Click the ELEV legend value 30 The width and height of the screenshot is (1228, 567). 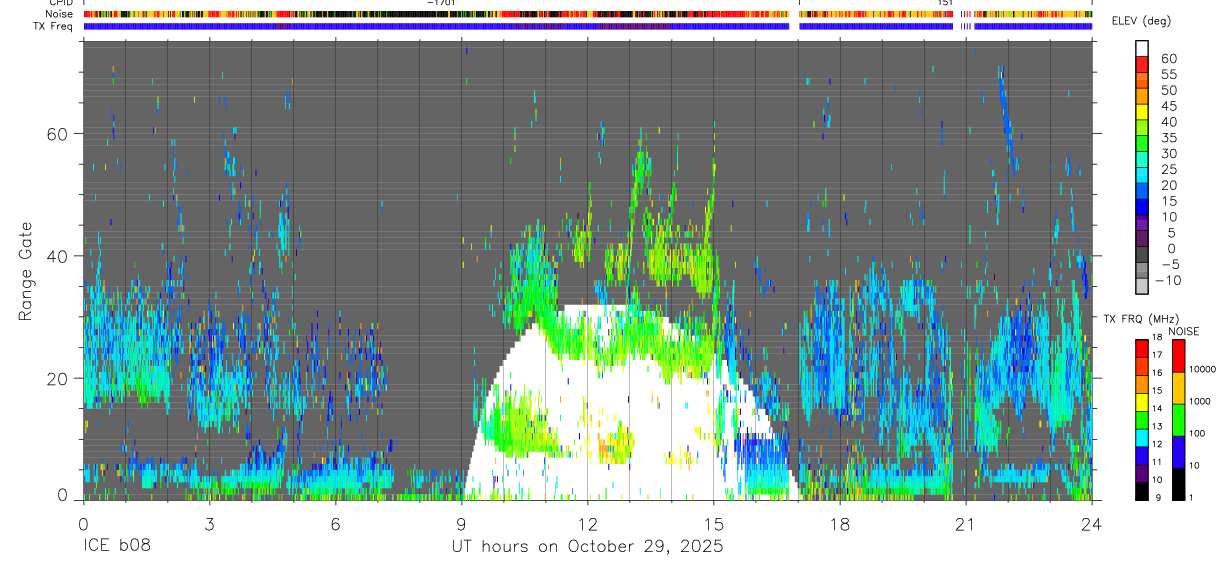click(1167, 154)
